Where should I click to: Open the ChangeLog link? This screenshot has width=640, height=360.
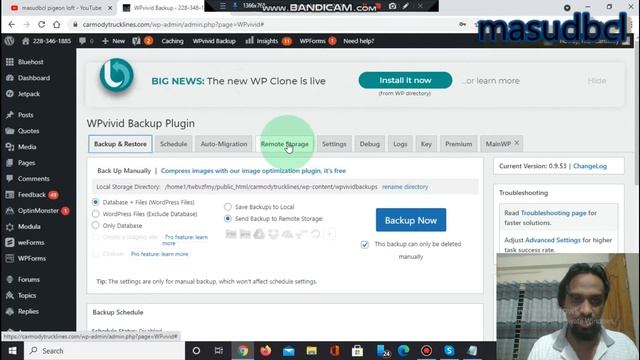coord(590,166)
